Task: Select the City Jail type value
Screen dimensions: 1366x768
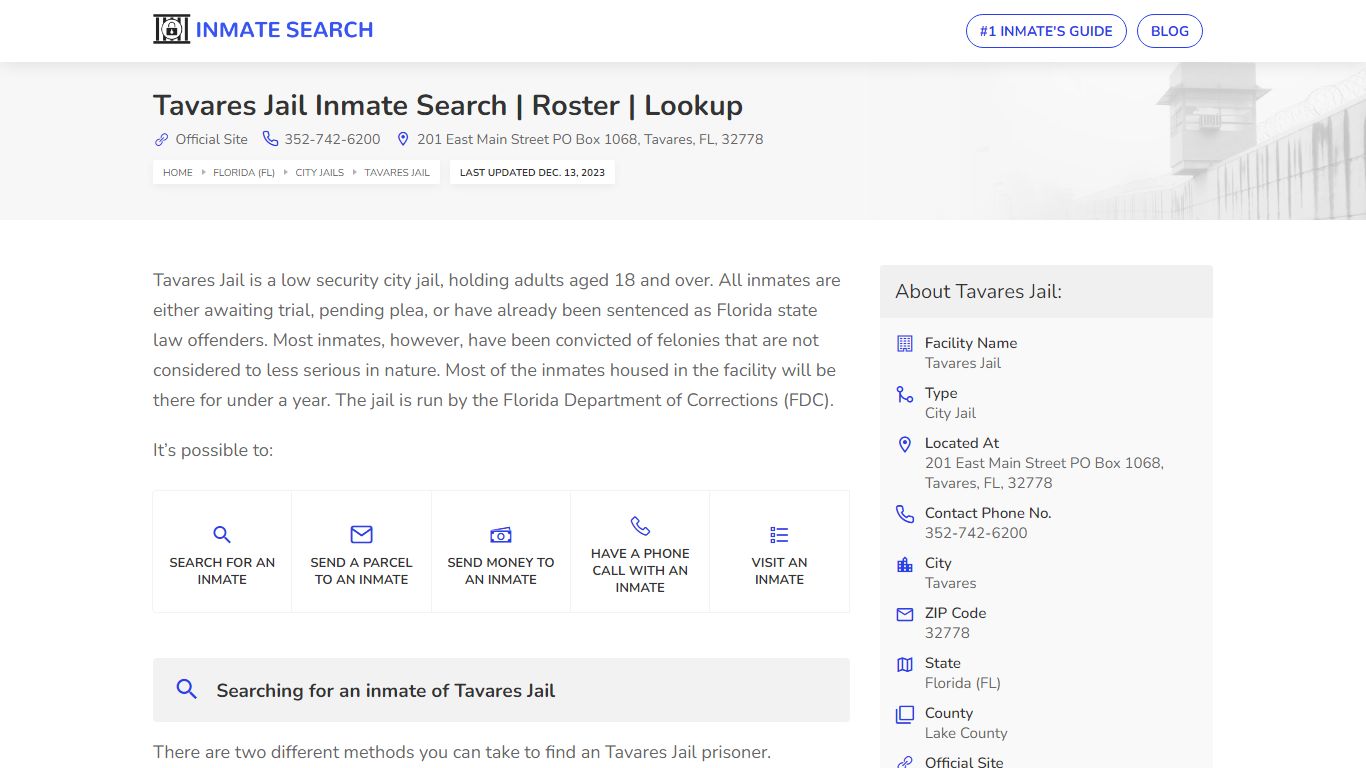Action: point(950,413)
